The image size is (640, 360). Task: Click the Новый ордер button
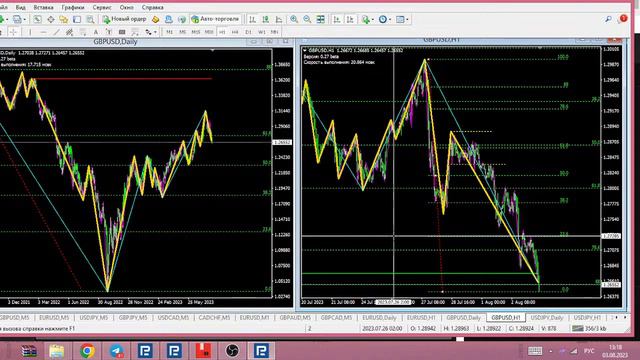coord(124,19)
